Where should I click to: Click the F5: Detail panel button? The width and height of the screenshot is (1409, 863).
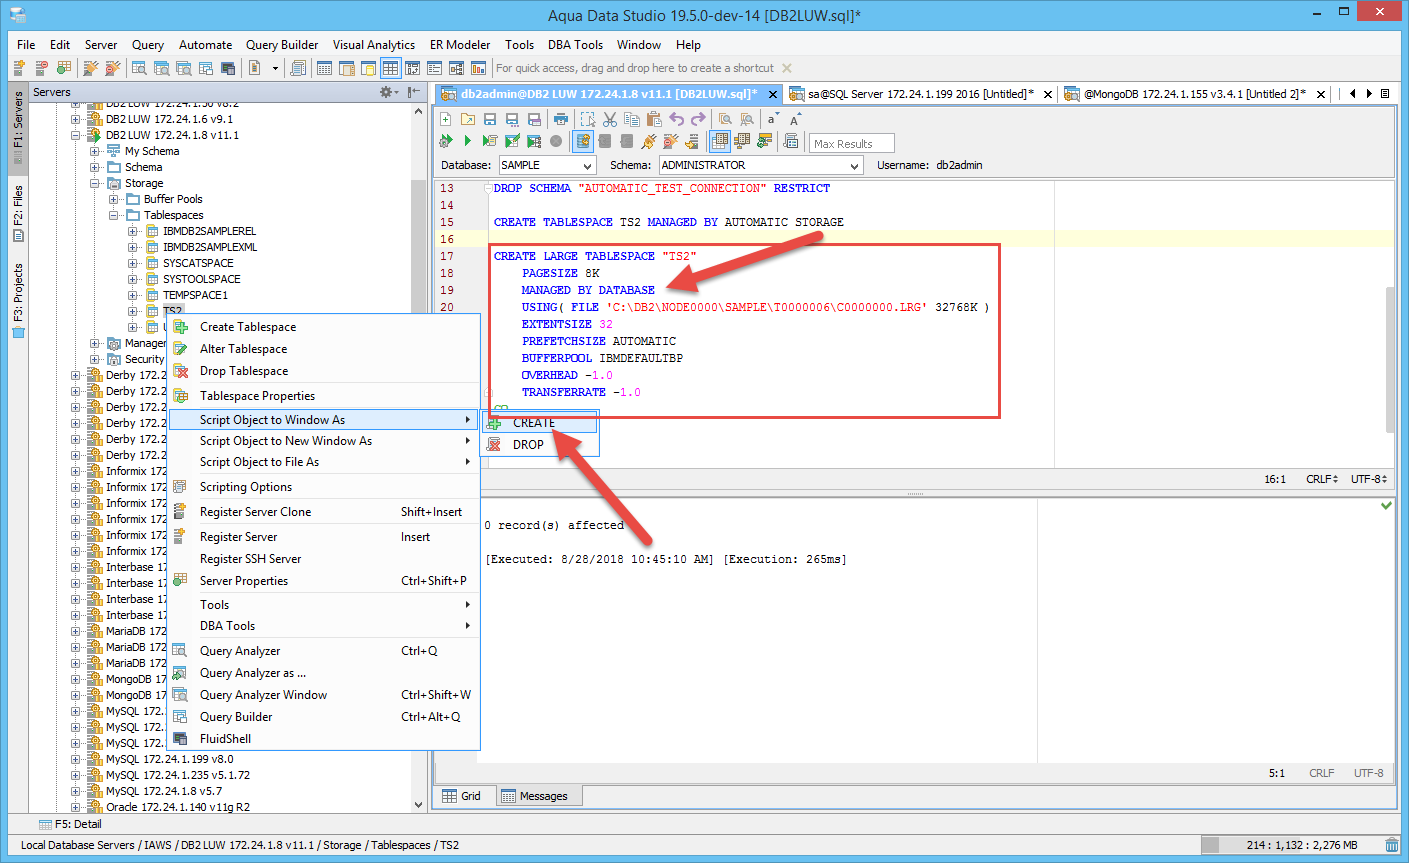tap(70, 824)
